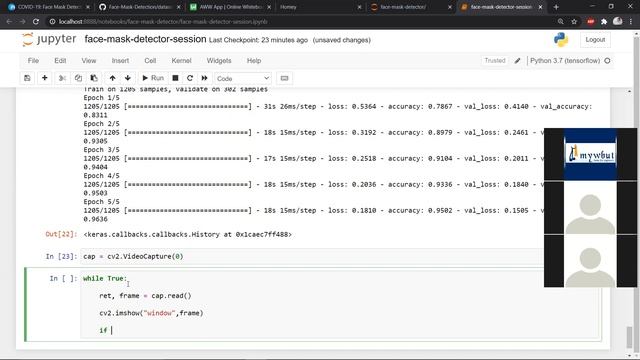Interrupt the kernel with the stop icon
The height and width of the screenshot is (360, 640).
coord(175,78)
